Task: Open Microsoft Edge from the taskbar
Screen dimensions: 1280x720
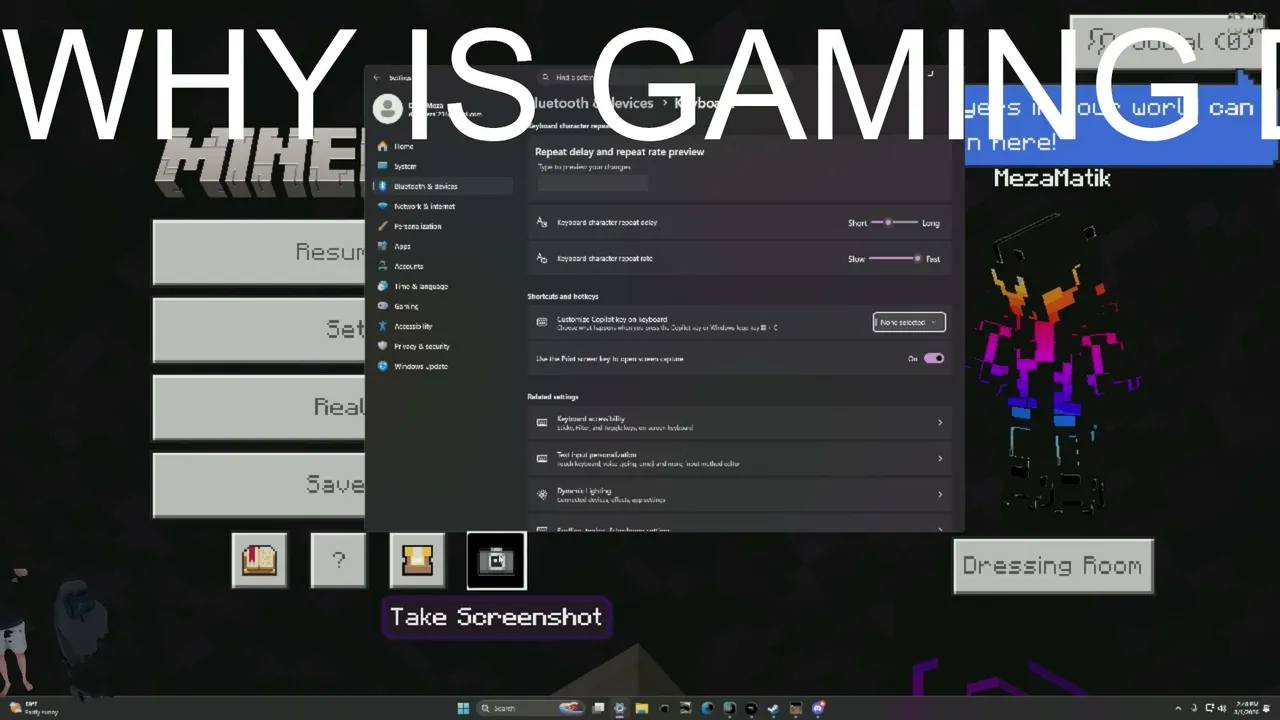Action: pos(707,708)
